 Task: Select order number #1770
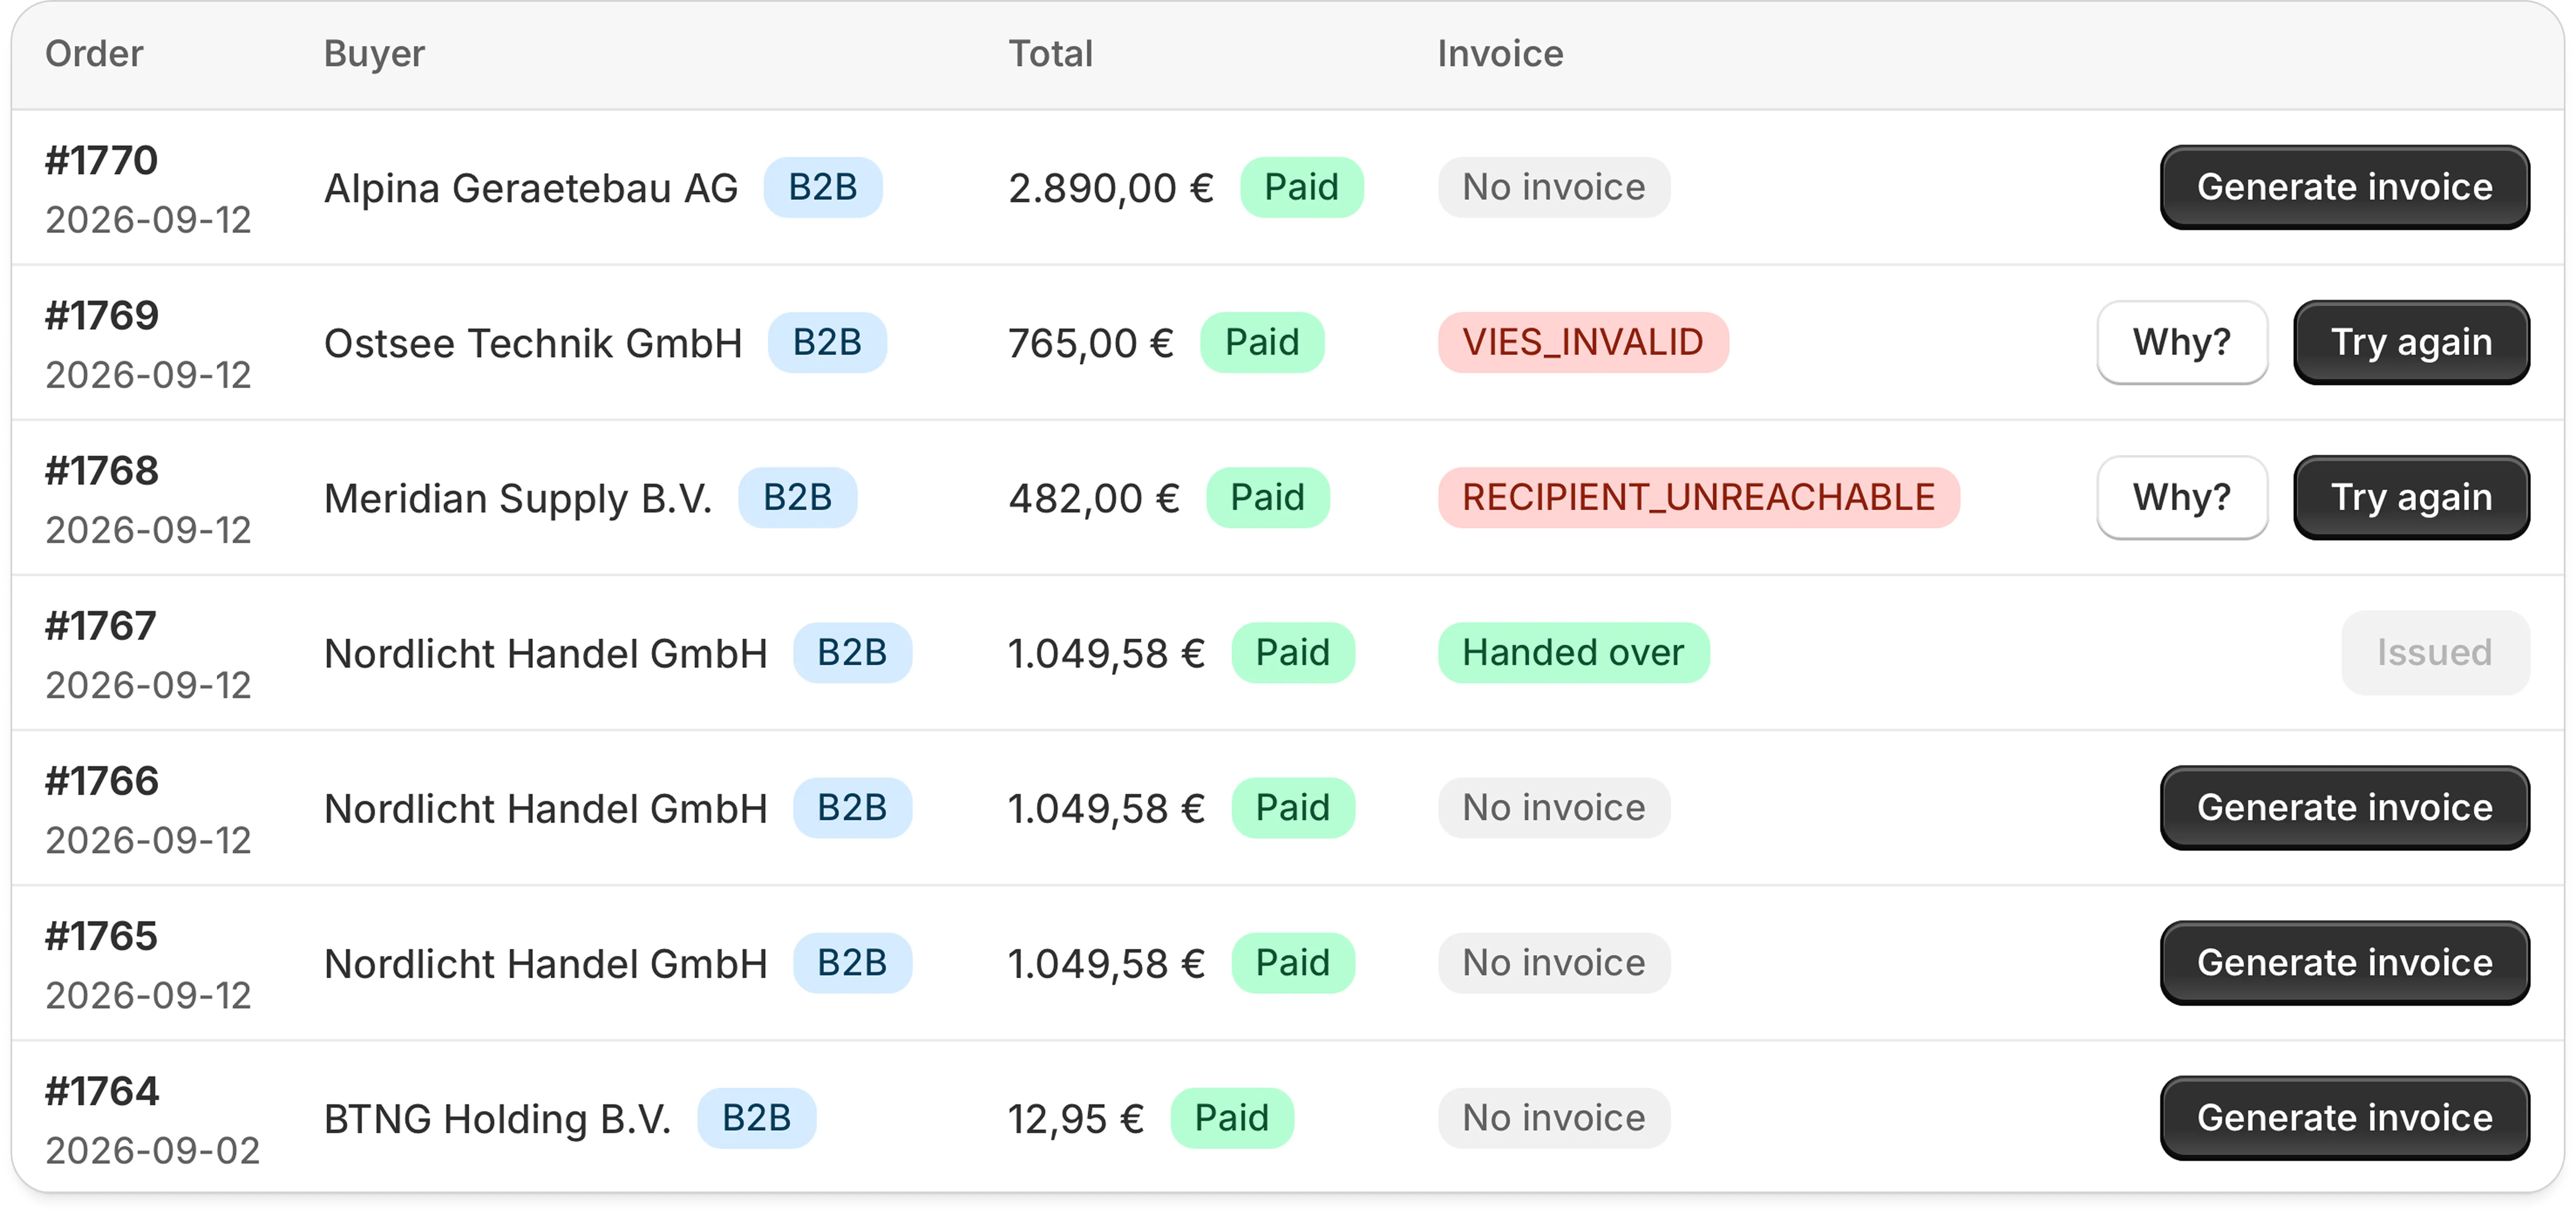[x=102, y=160]
